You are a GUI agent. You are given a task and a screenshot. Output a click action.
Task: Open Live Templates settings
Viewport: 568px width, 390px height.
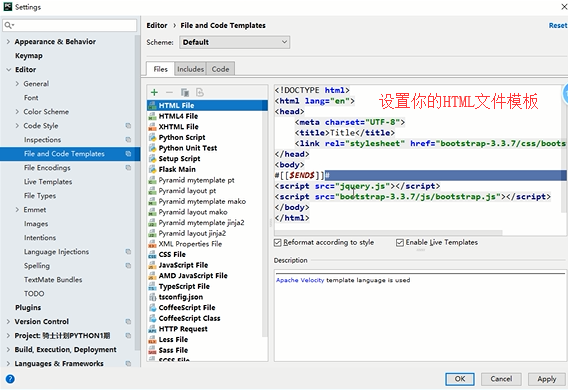click(x=48, y=182)
